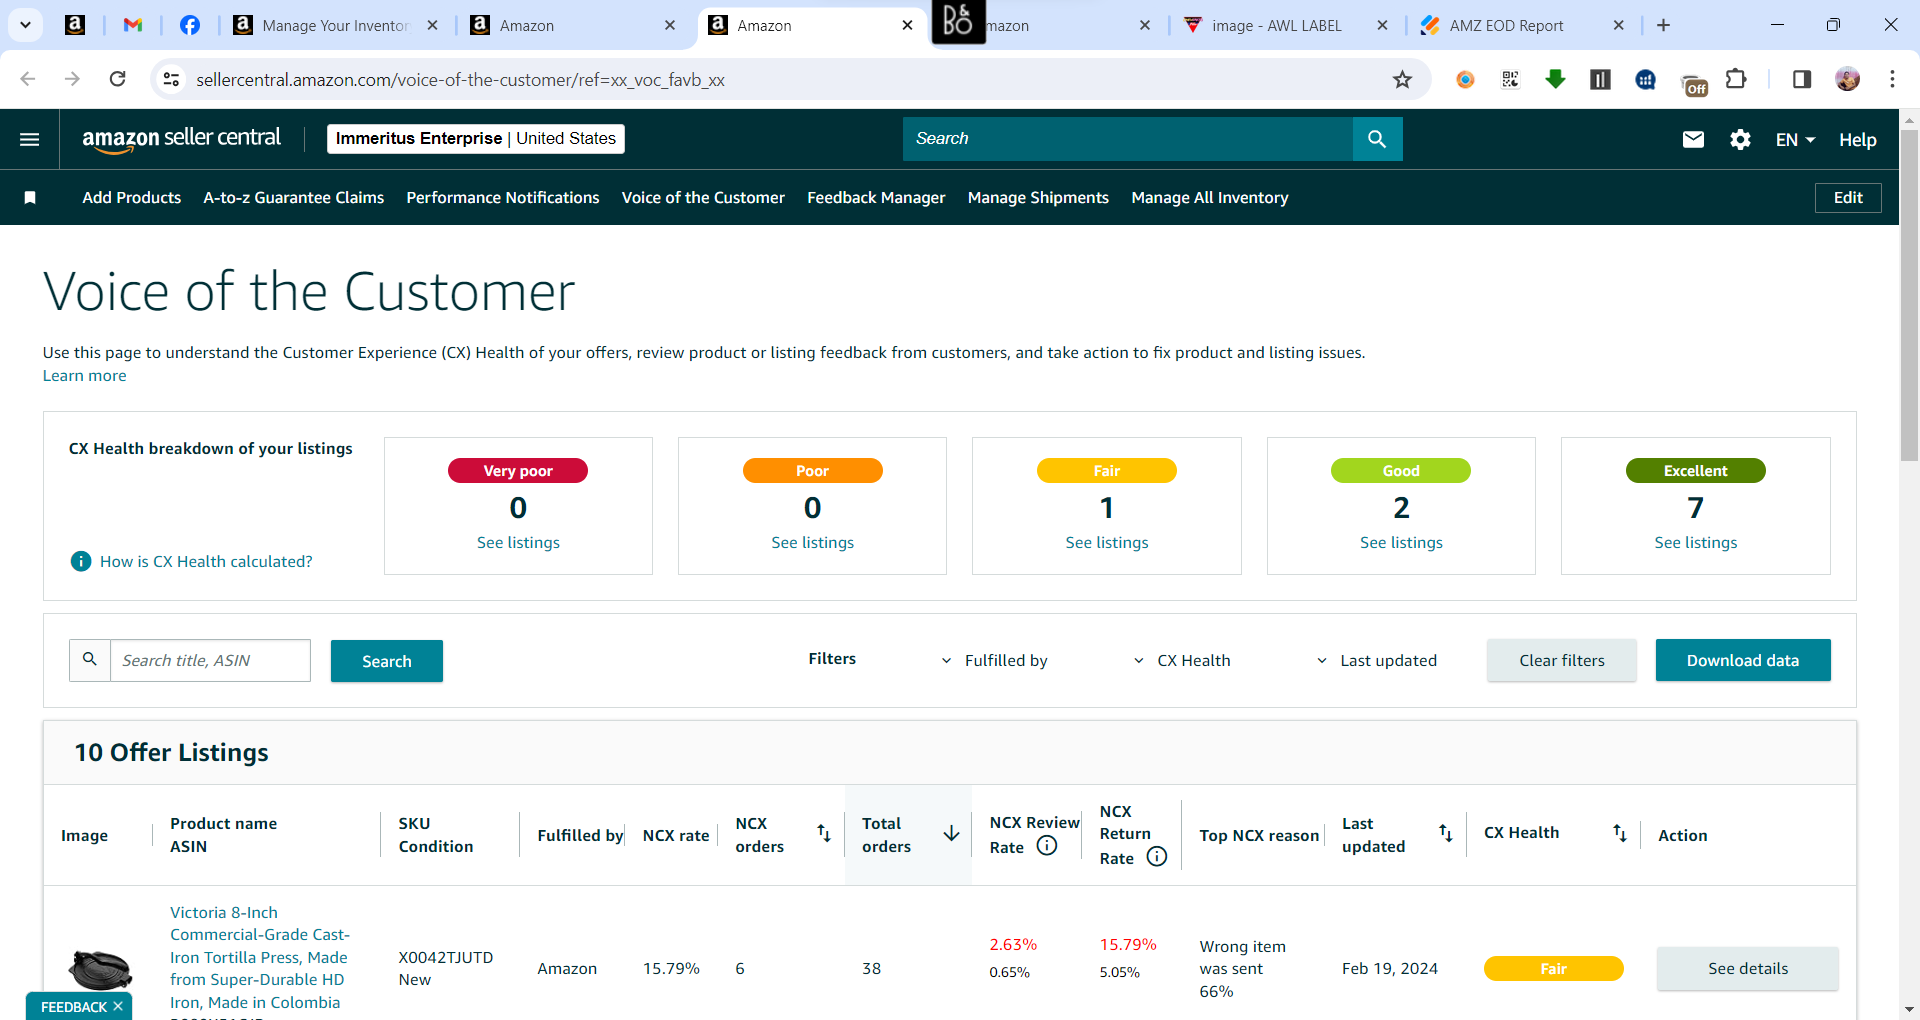Click the magnifier search button in header
This screenshot has width=1920, height=1020.
[1377, 139]
